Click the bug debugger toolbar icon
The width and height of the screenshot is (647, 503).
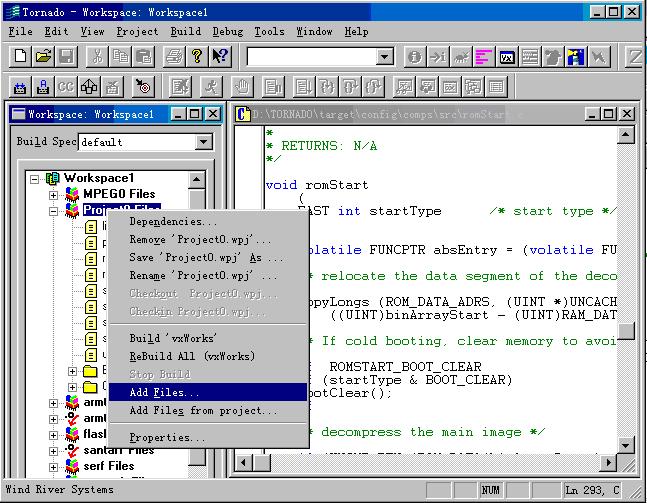coord(461,57)
